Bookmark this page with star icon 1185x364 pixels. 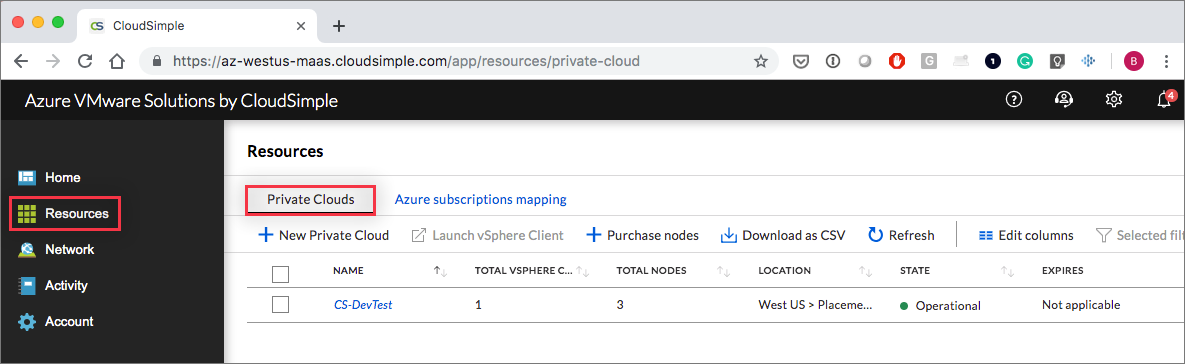tap(760, 61)
